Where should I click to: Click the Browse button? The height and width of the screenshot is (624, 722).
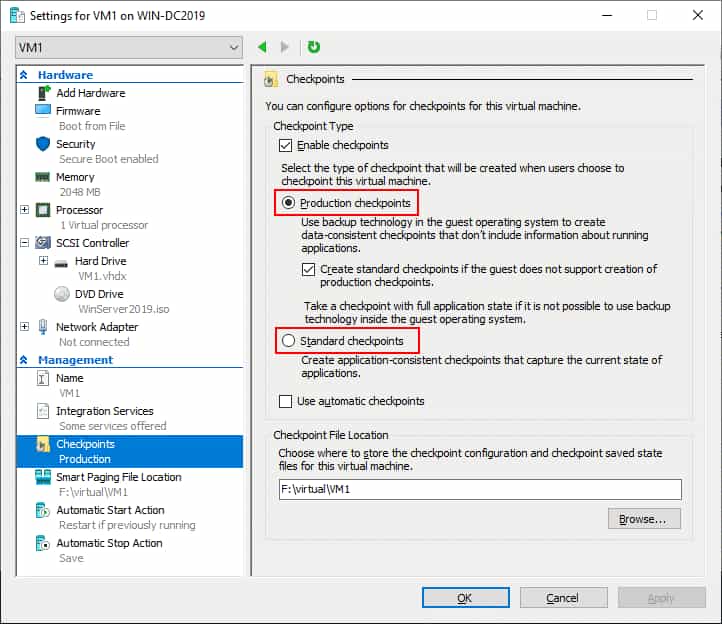click(643, 519)
